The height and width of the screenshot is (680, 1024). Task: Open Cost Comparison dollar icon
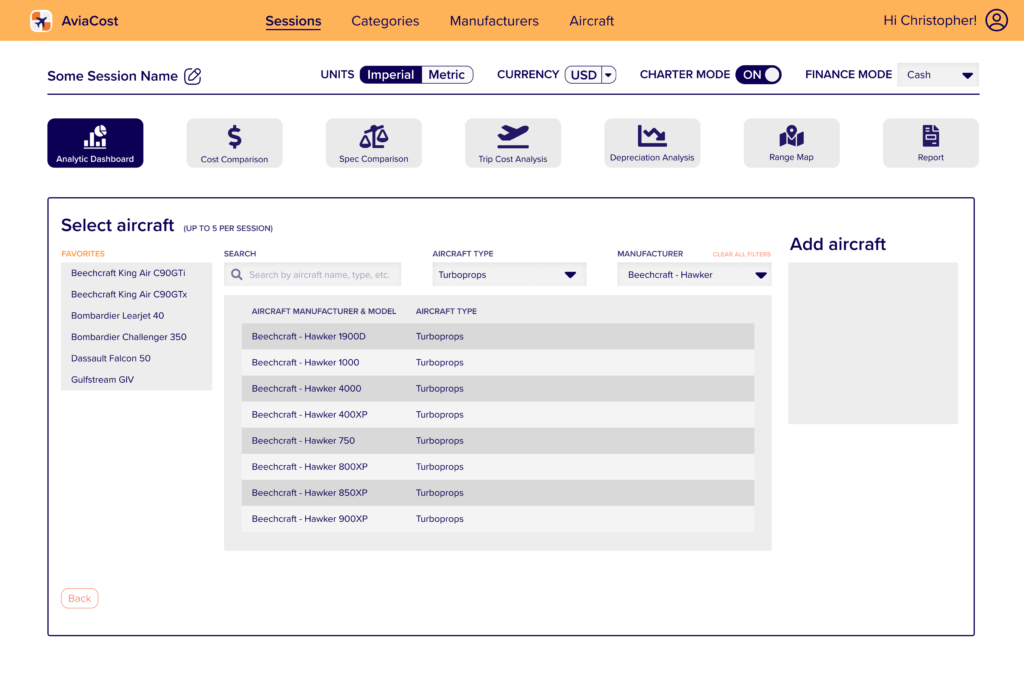[234, 137]
